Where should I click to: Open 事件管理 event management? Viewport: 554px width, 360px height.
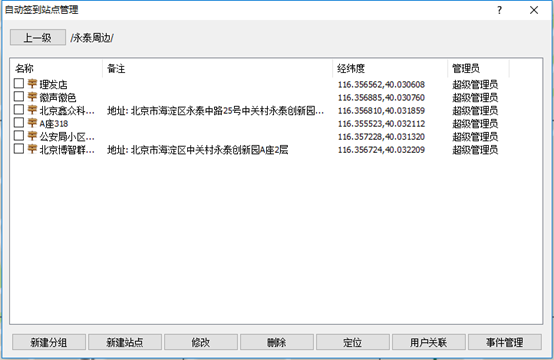click(505, 342)
